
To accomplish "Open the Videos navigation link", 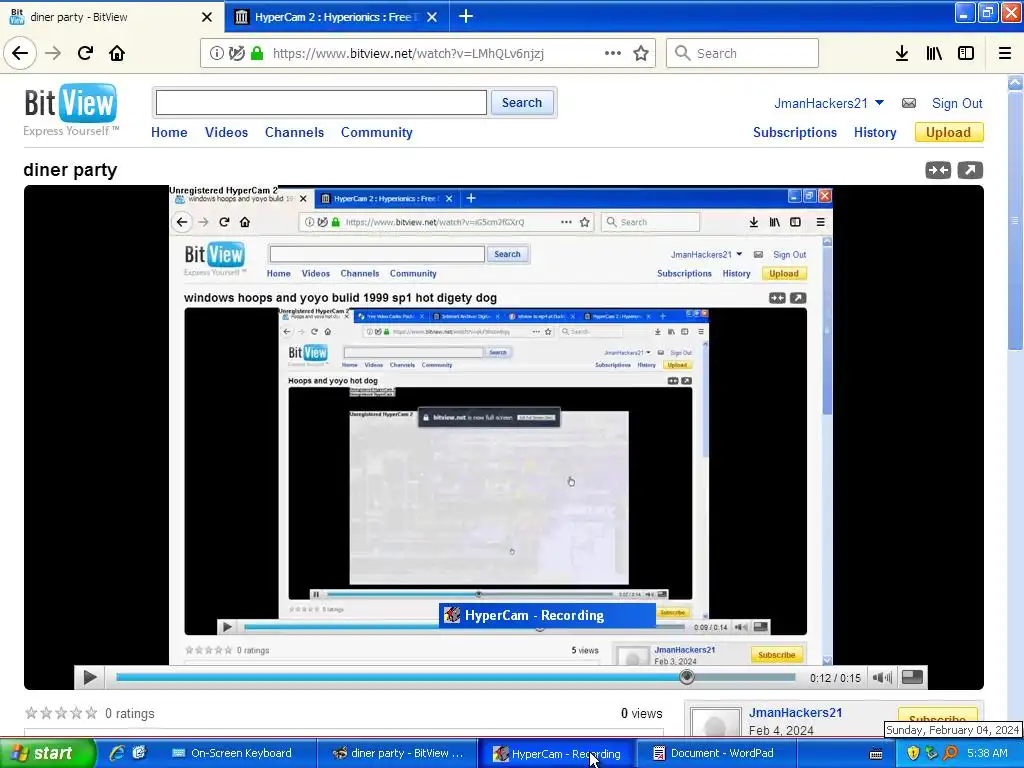I will coord(226,132).
